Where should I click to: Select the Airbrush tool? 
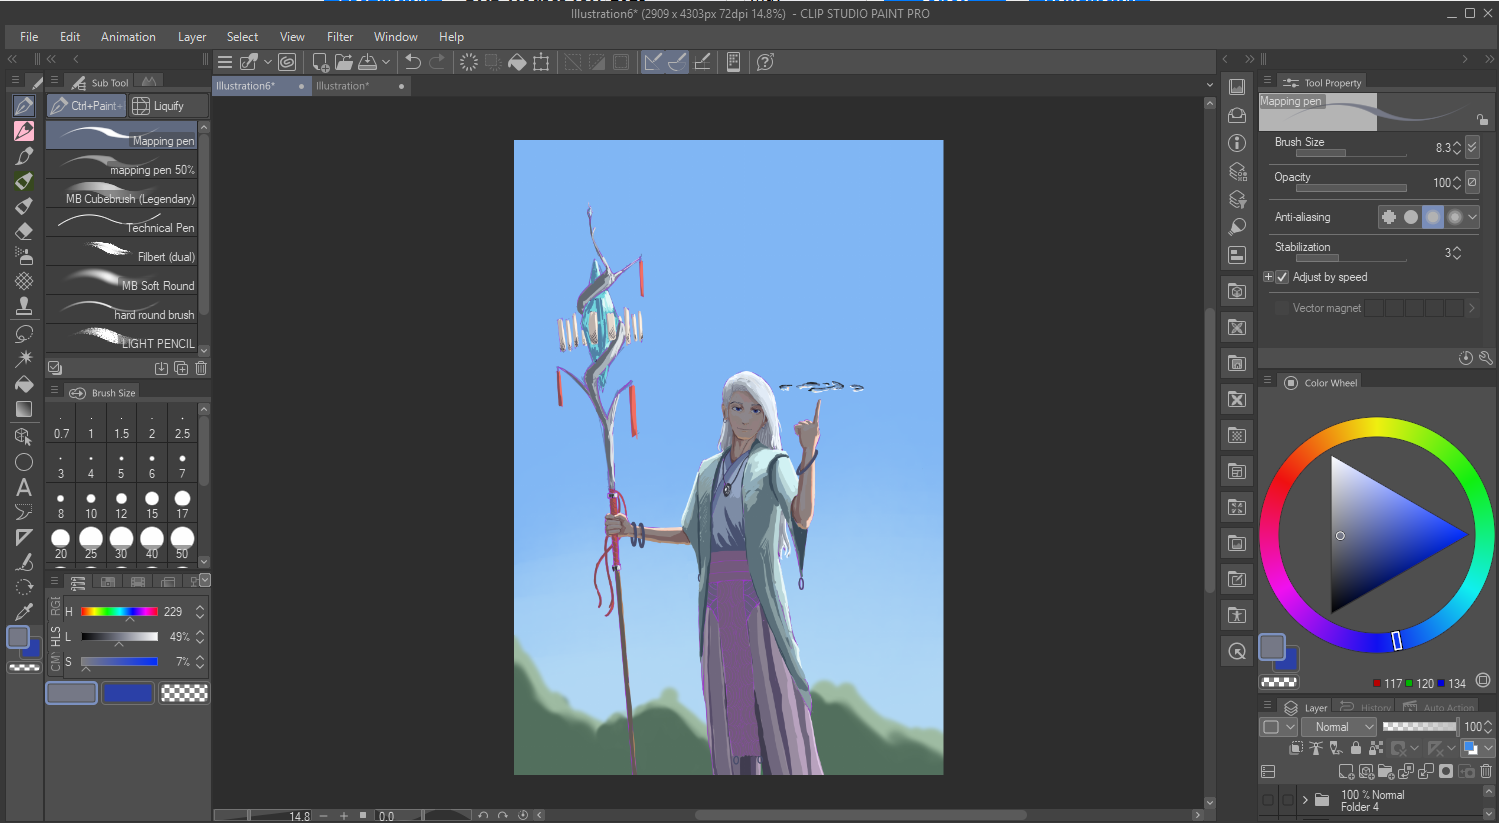click(x=24, y=256)
